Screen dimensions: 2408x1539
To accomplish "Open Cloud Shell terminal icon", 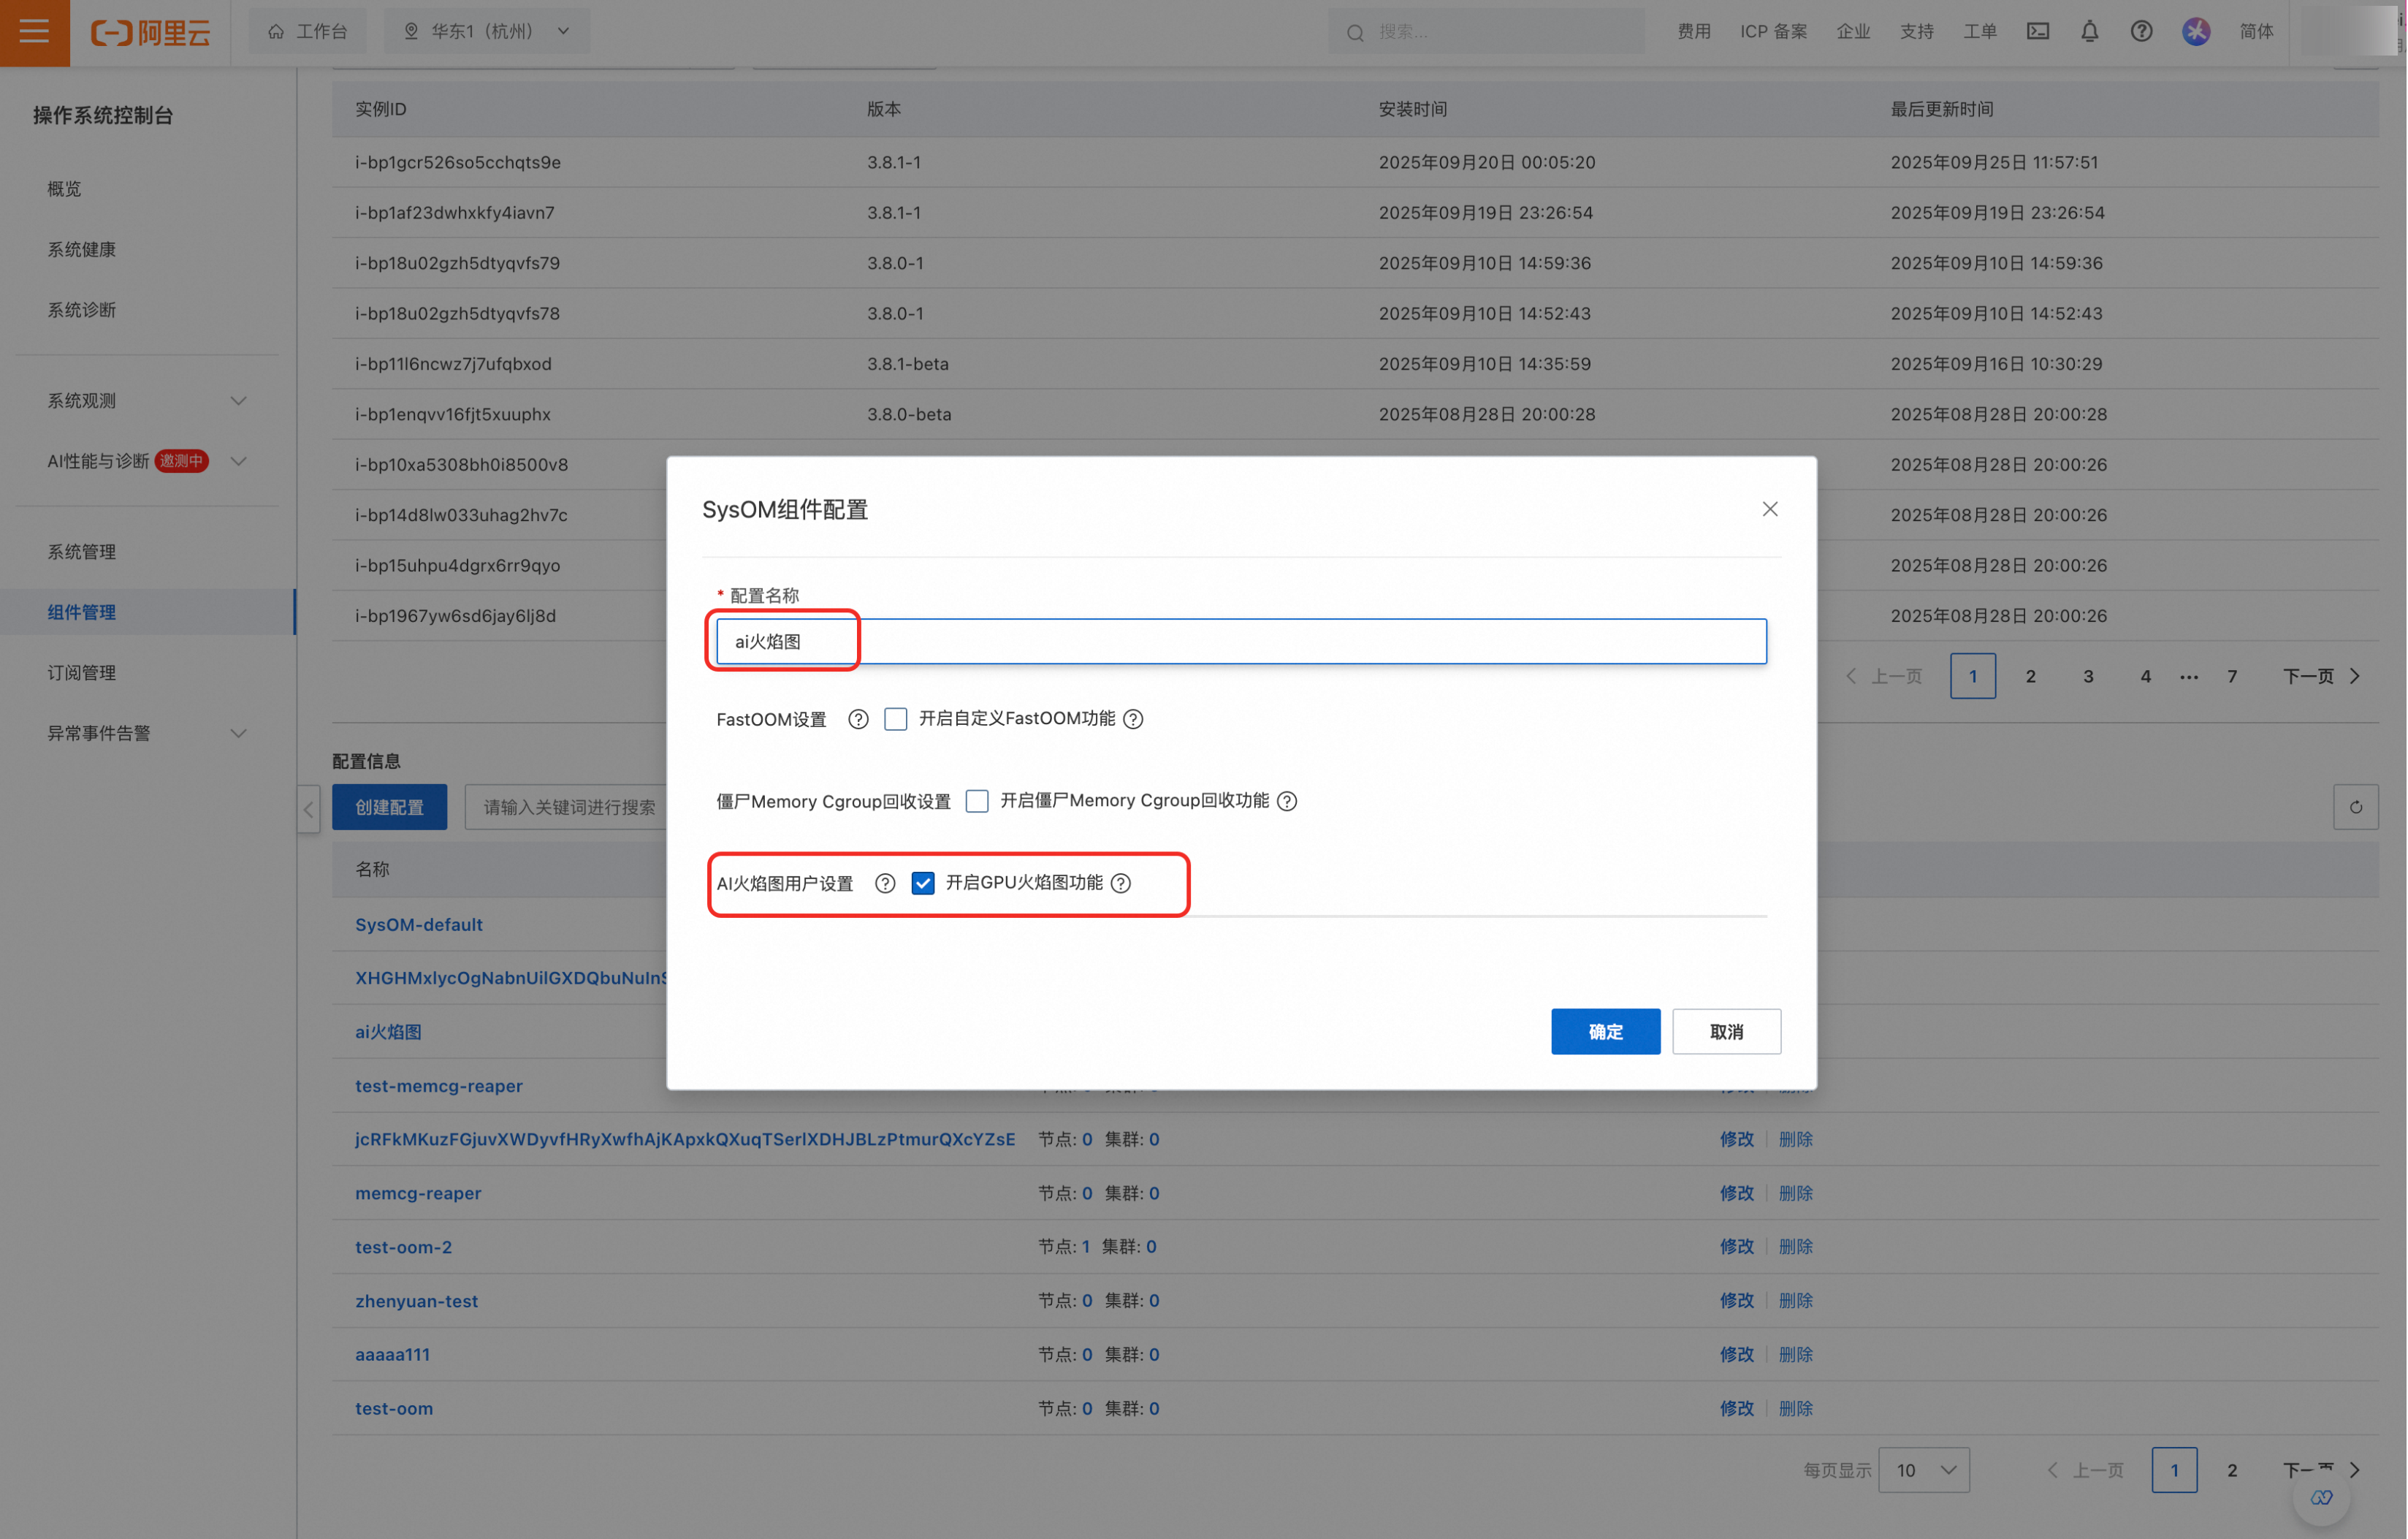I will [2037, 32].
